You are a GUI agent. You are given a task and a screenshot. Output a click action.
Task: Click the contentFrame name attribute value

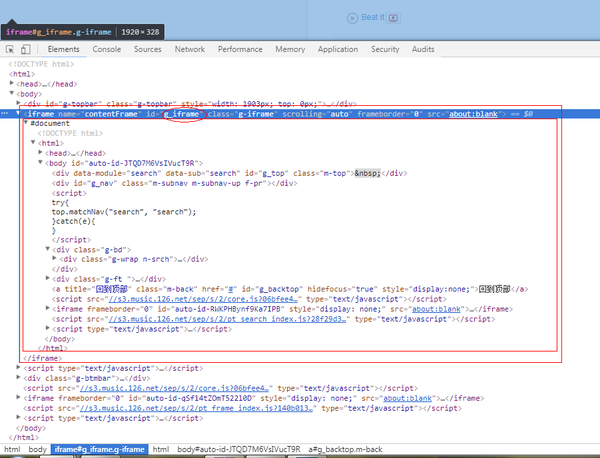tap(111, 114)
